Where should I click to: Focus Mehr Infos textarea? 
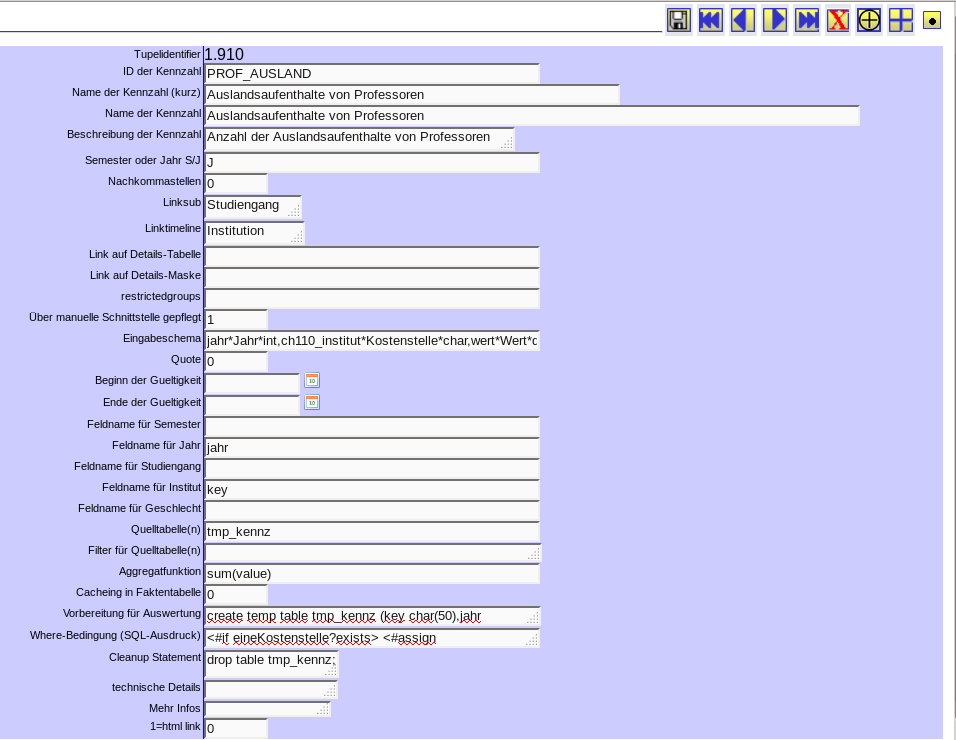click(x=268, y=709)
